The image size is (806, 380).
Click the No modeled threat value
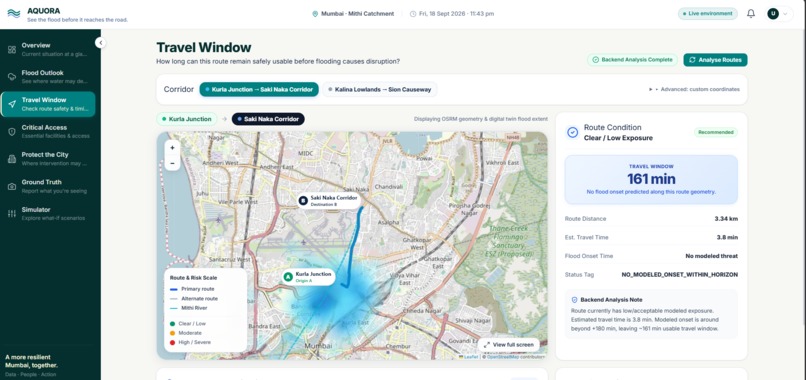tap(711, 256)
